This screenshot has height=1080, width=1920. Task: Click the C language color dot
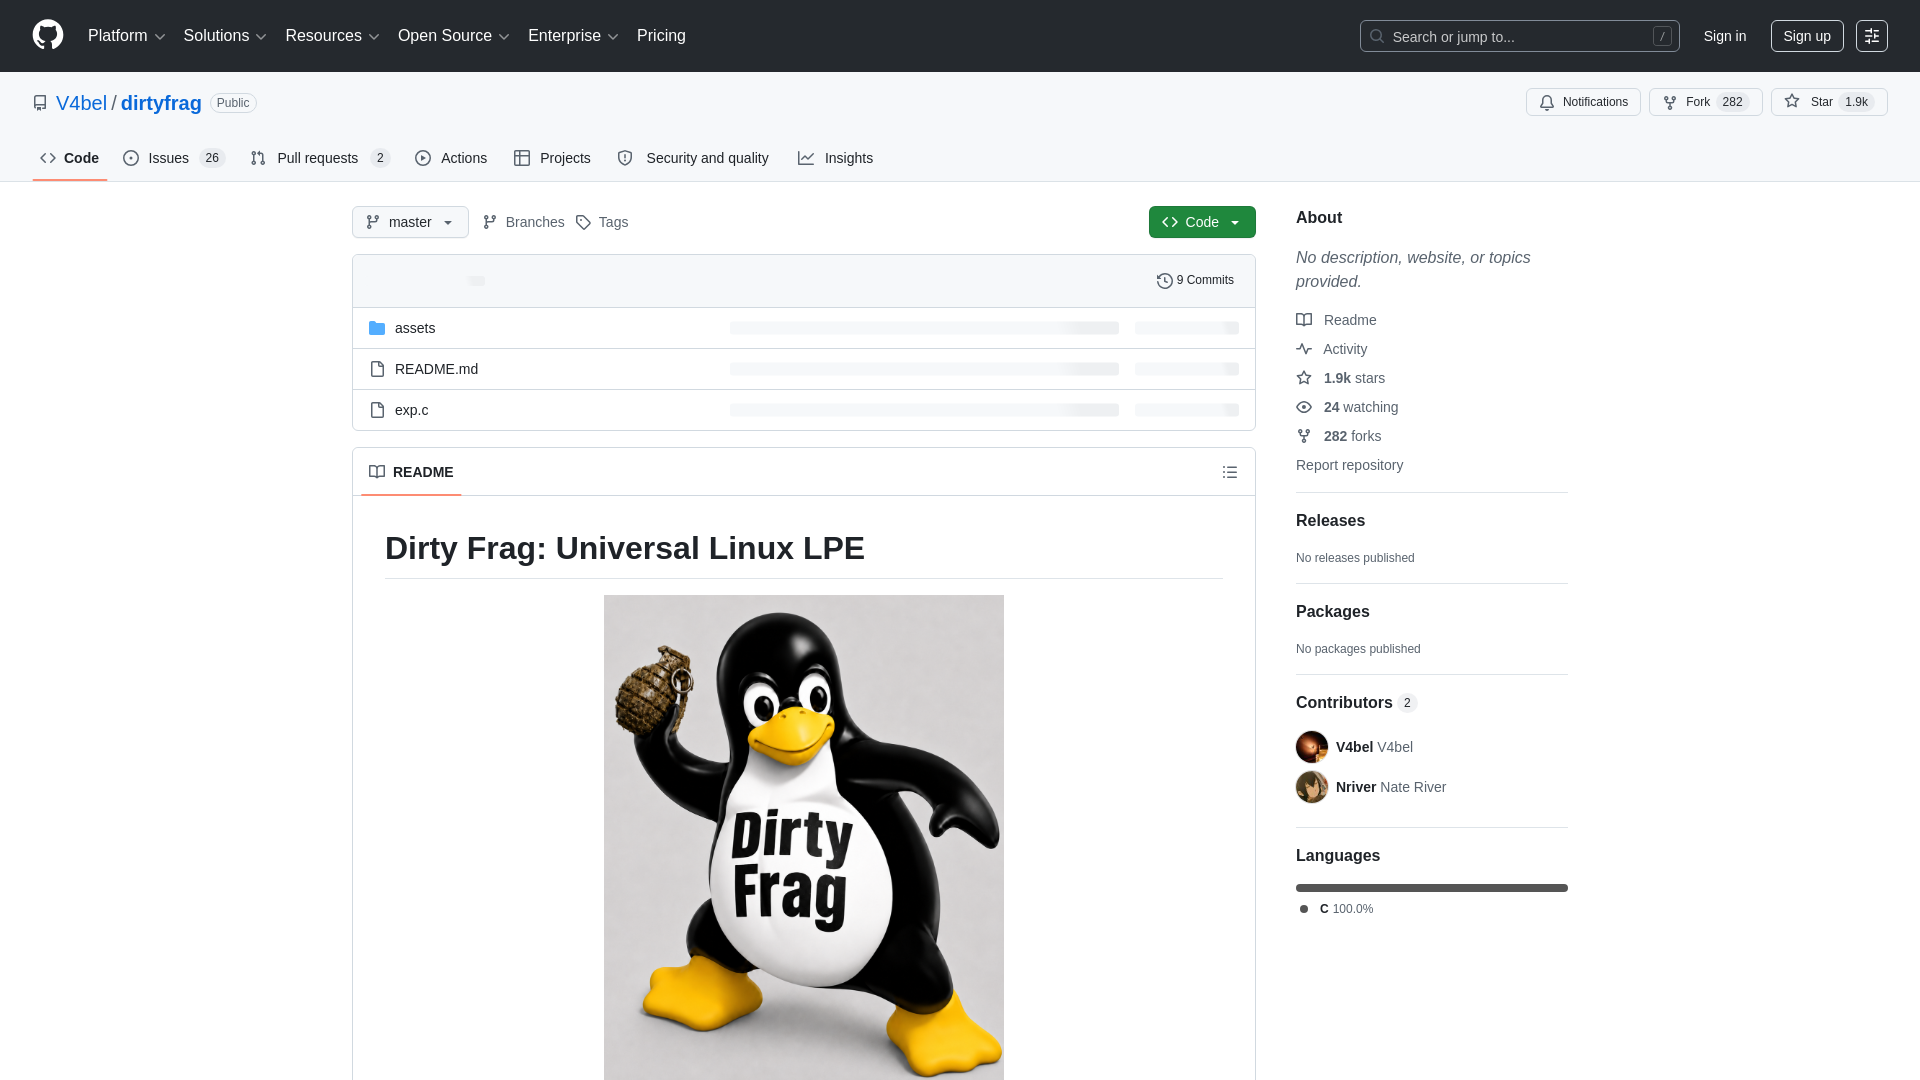(1304, 909)
